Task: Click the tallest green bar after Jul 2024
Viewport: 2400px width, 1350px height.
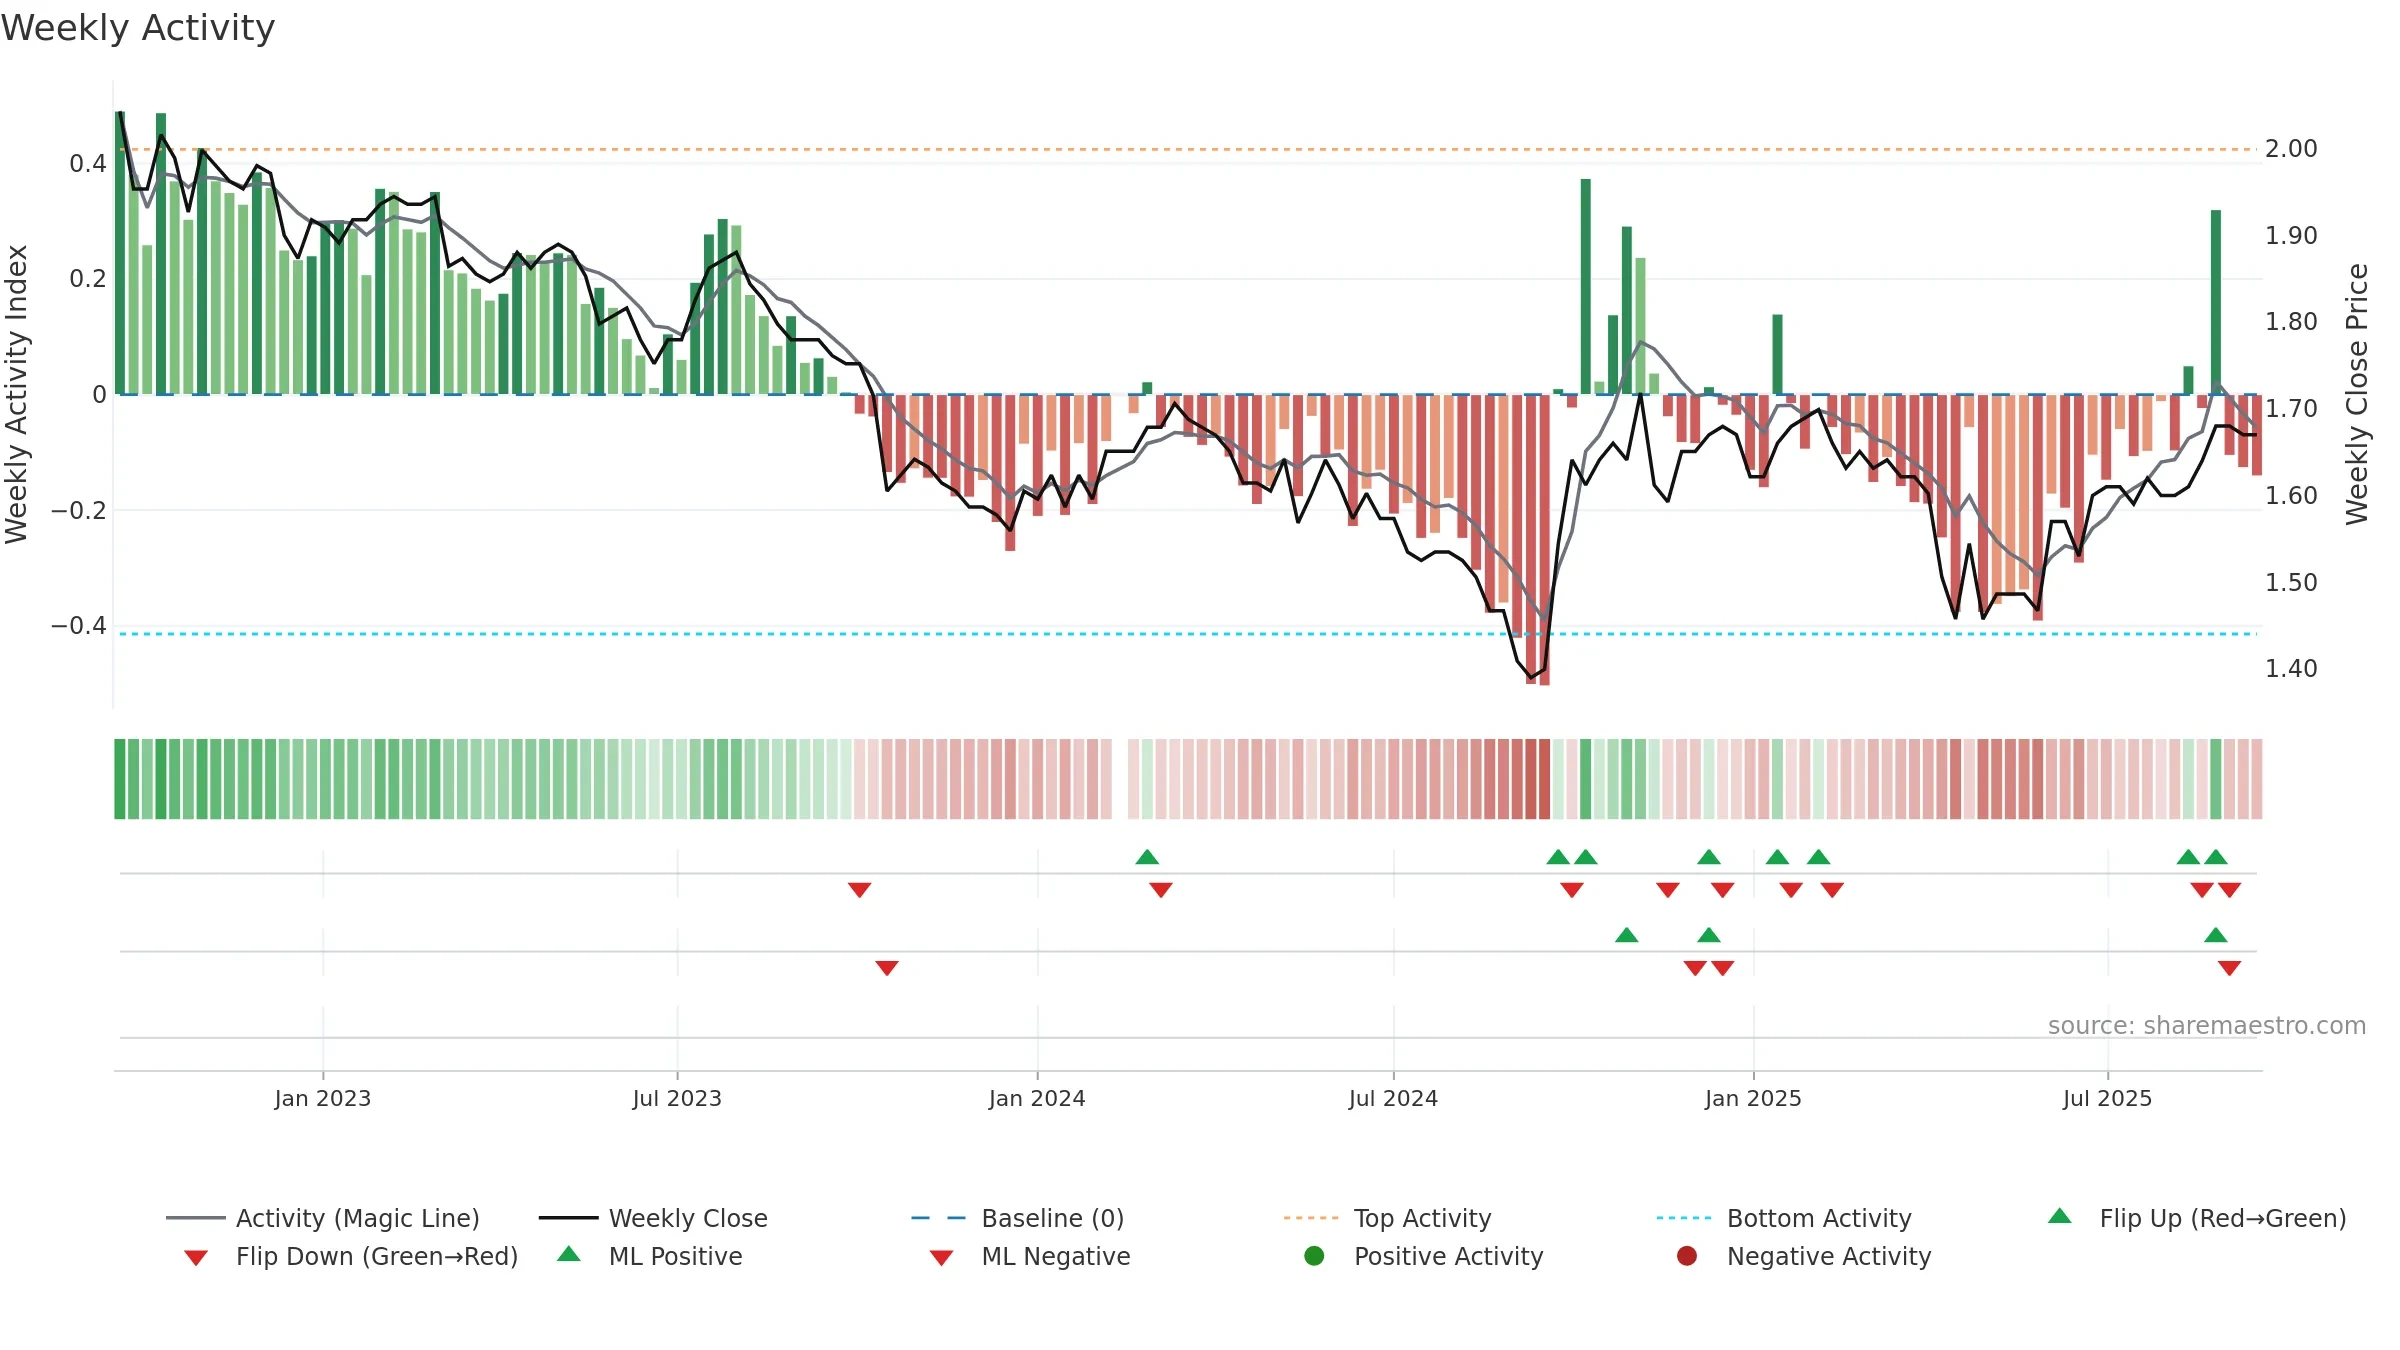Action: [x=1586, y=286]
